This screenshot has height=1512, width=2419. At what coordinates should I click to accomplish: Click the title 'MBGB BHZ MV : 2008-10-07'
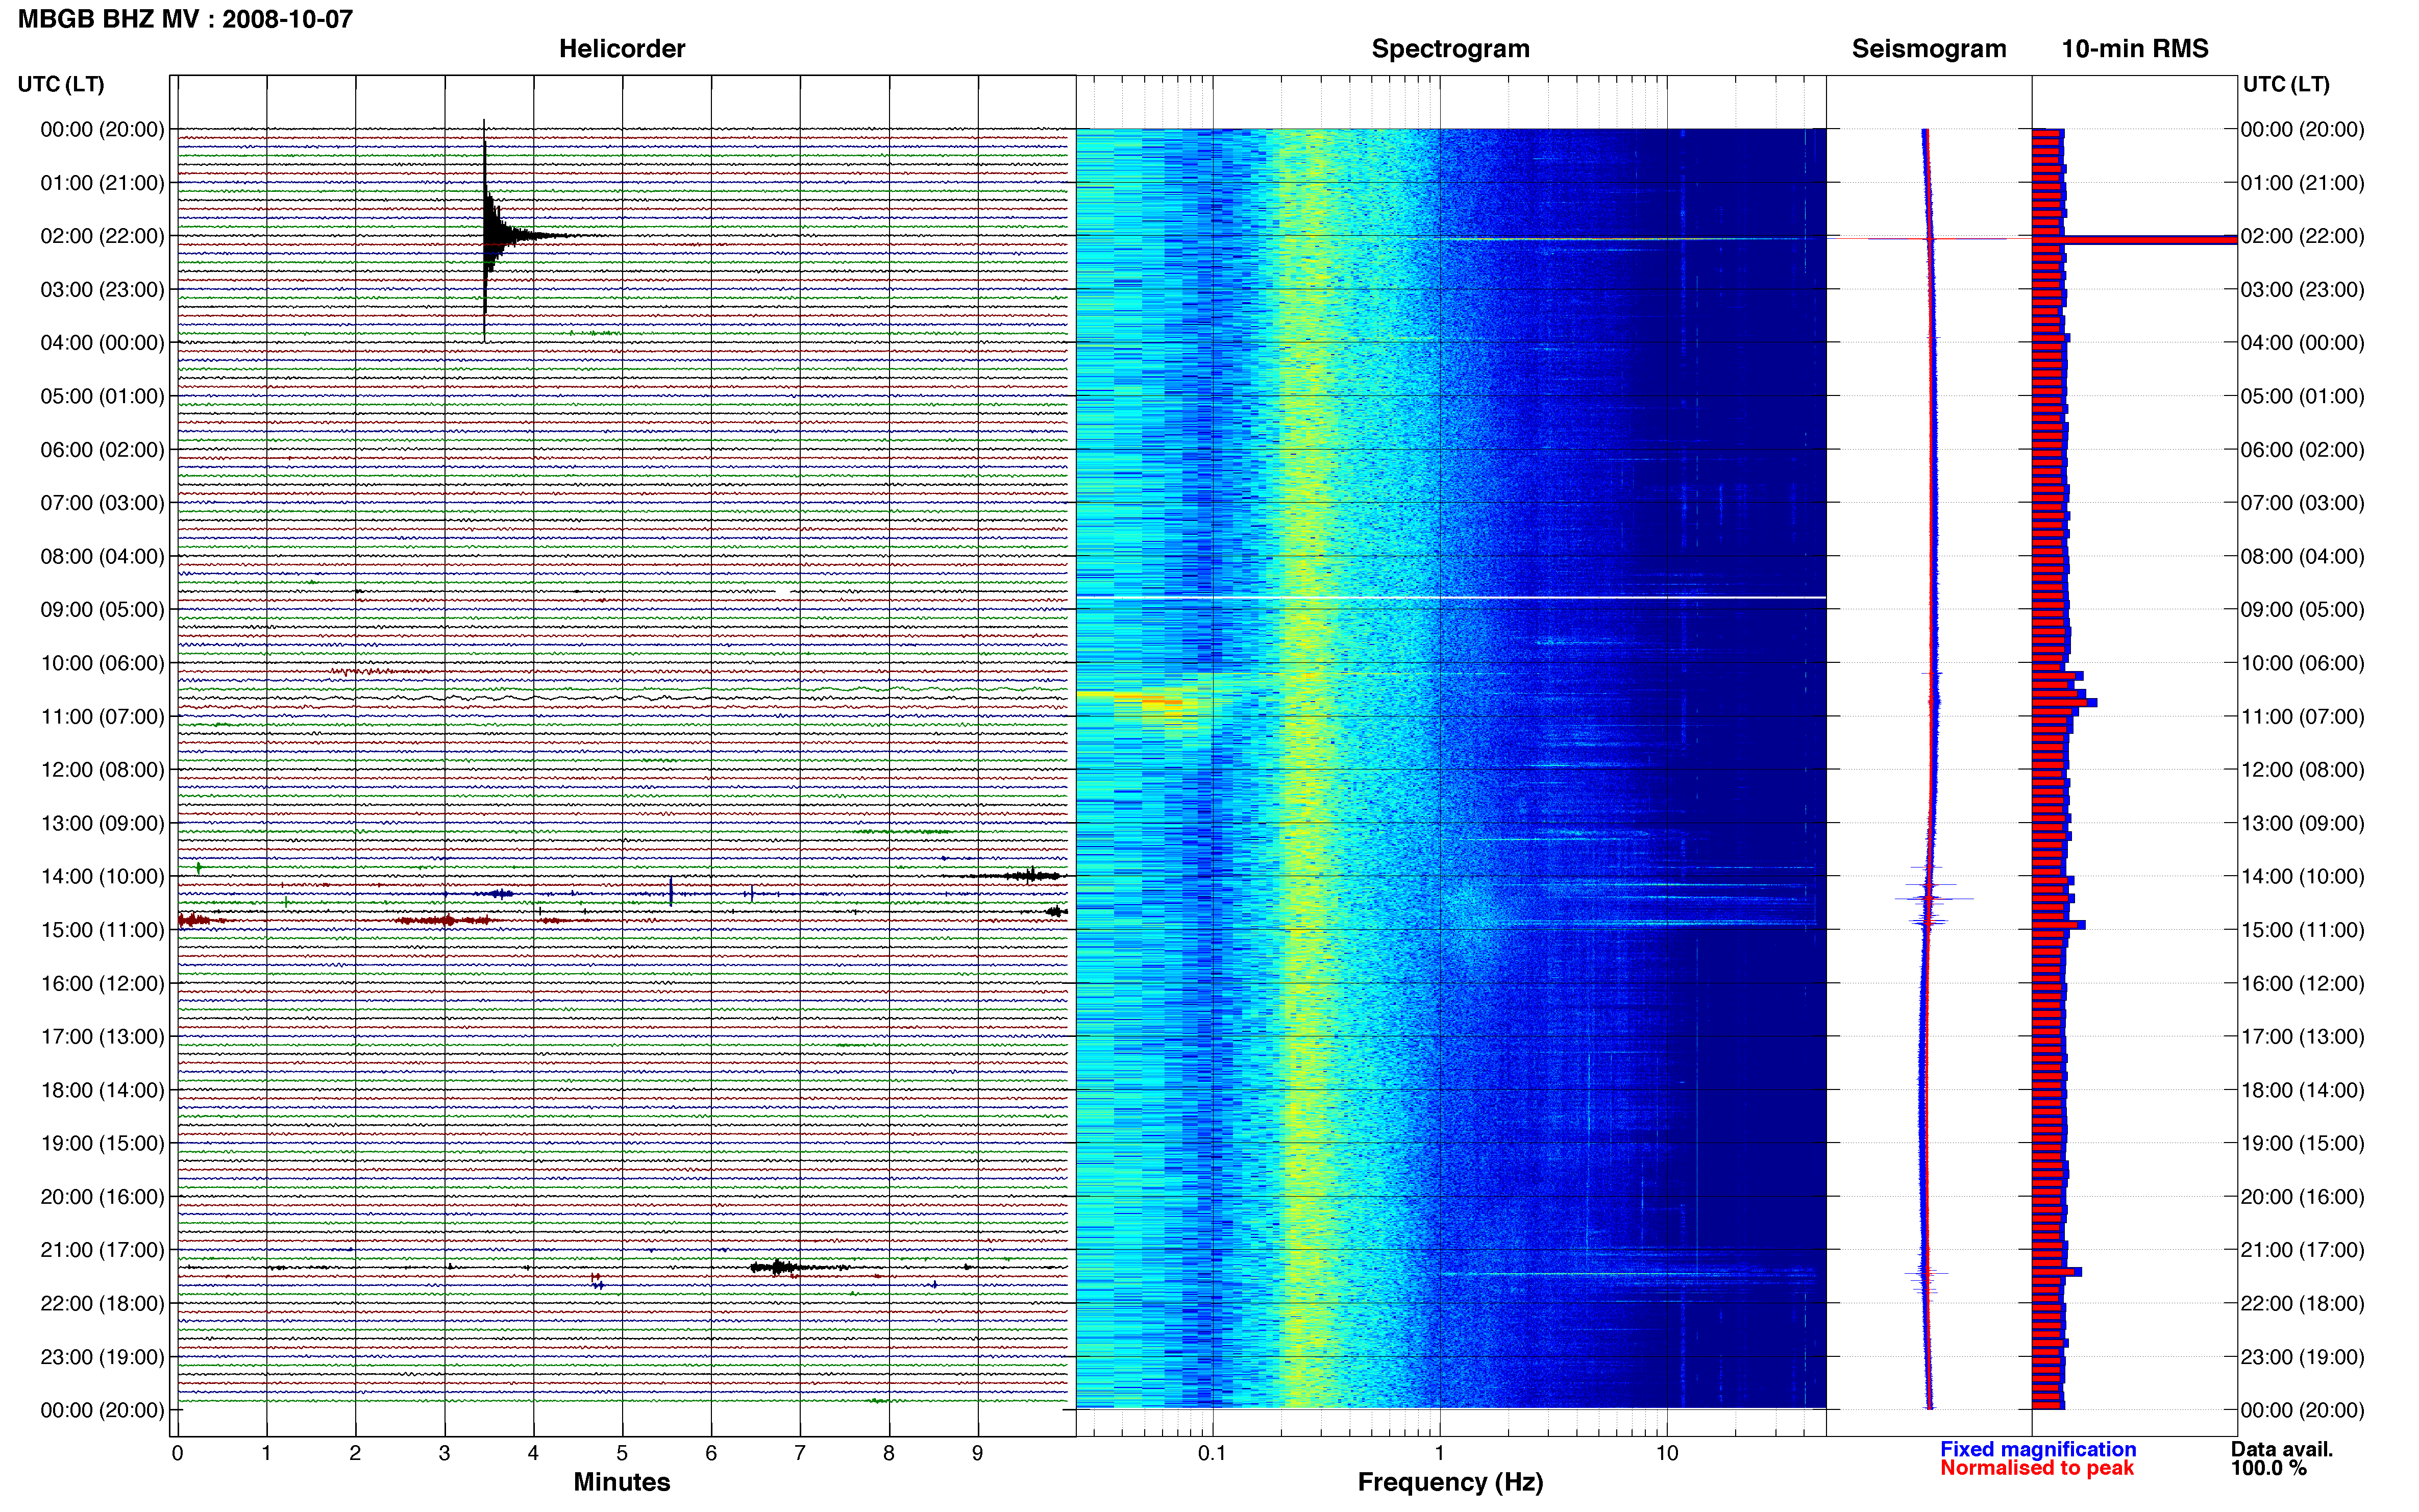185,19
